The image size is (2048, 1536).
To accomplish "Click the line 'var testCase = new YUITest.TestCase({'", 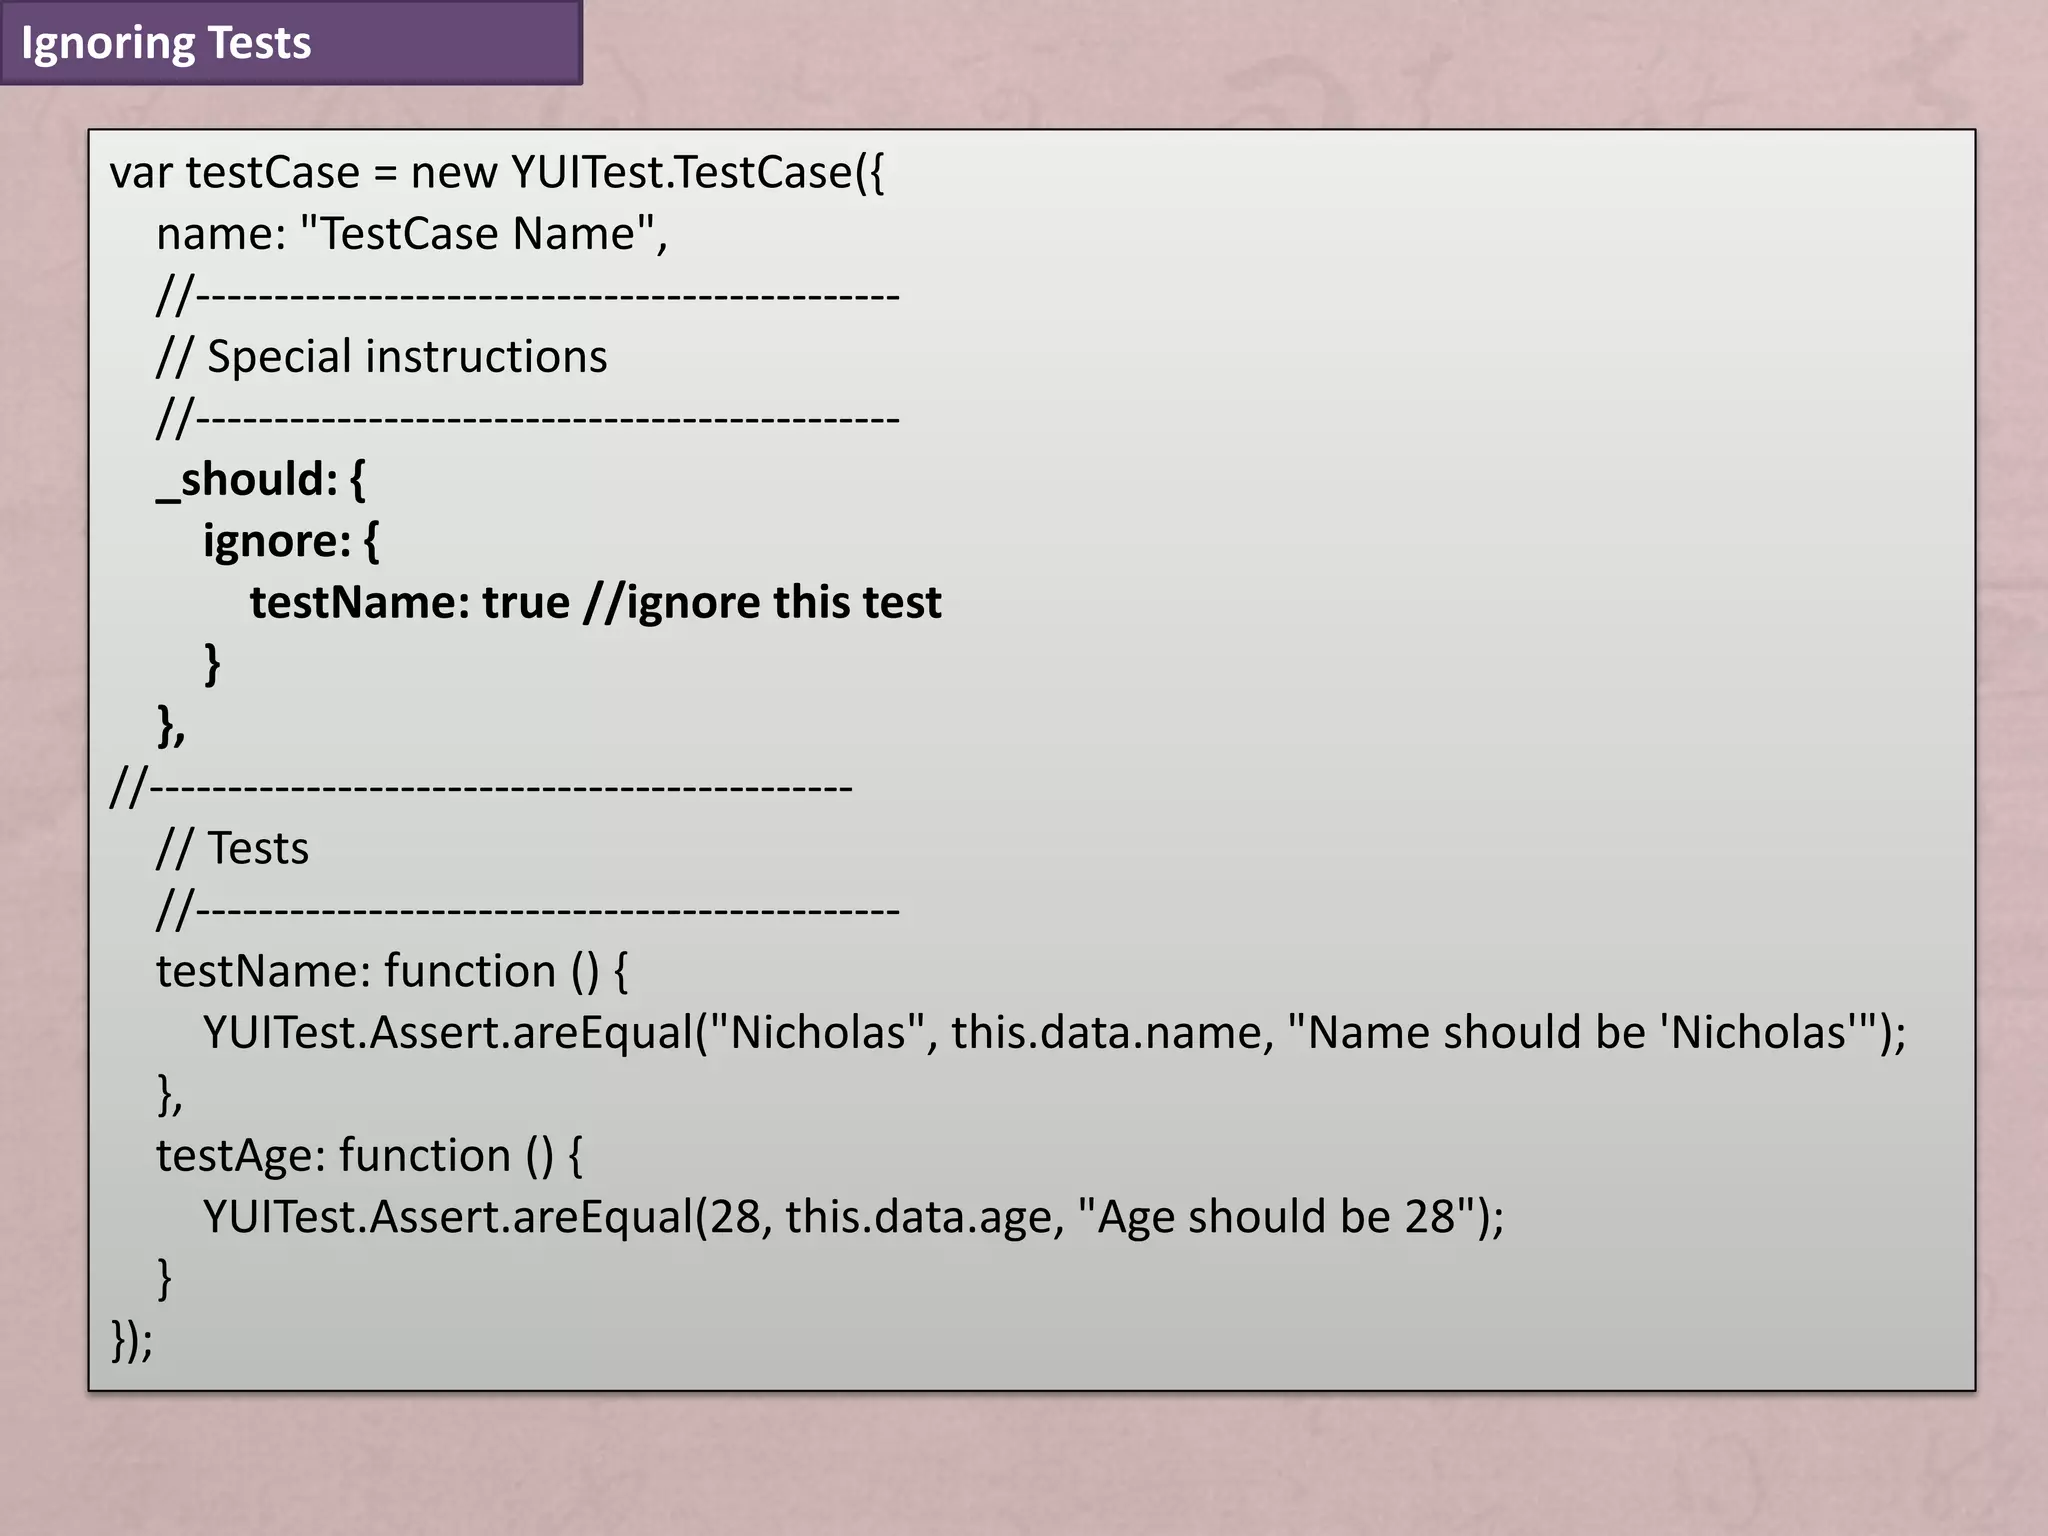I will [x=497, y=173].
